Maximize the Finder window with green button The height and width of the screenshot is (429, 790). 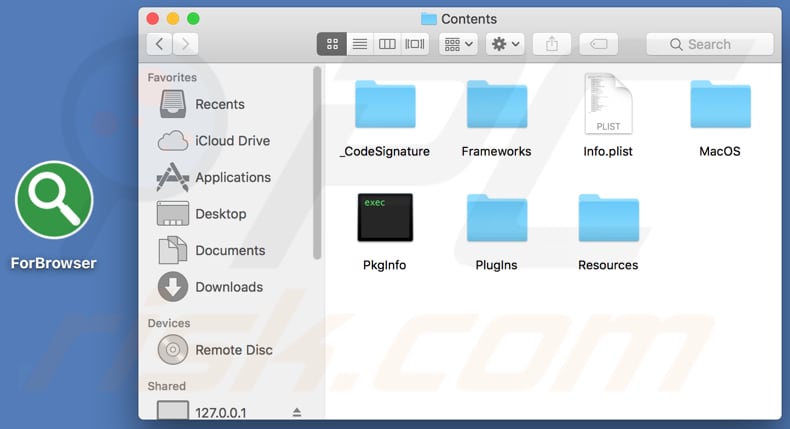click(x=193, y=19)
